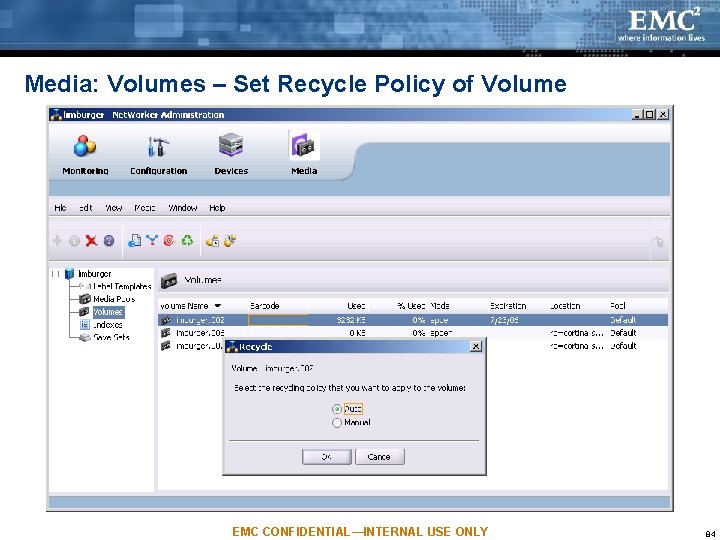Collapse the imburger server tree node
The width and height of the screenshot is (720, 540).
[x=56, y=274]
